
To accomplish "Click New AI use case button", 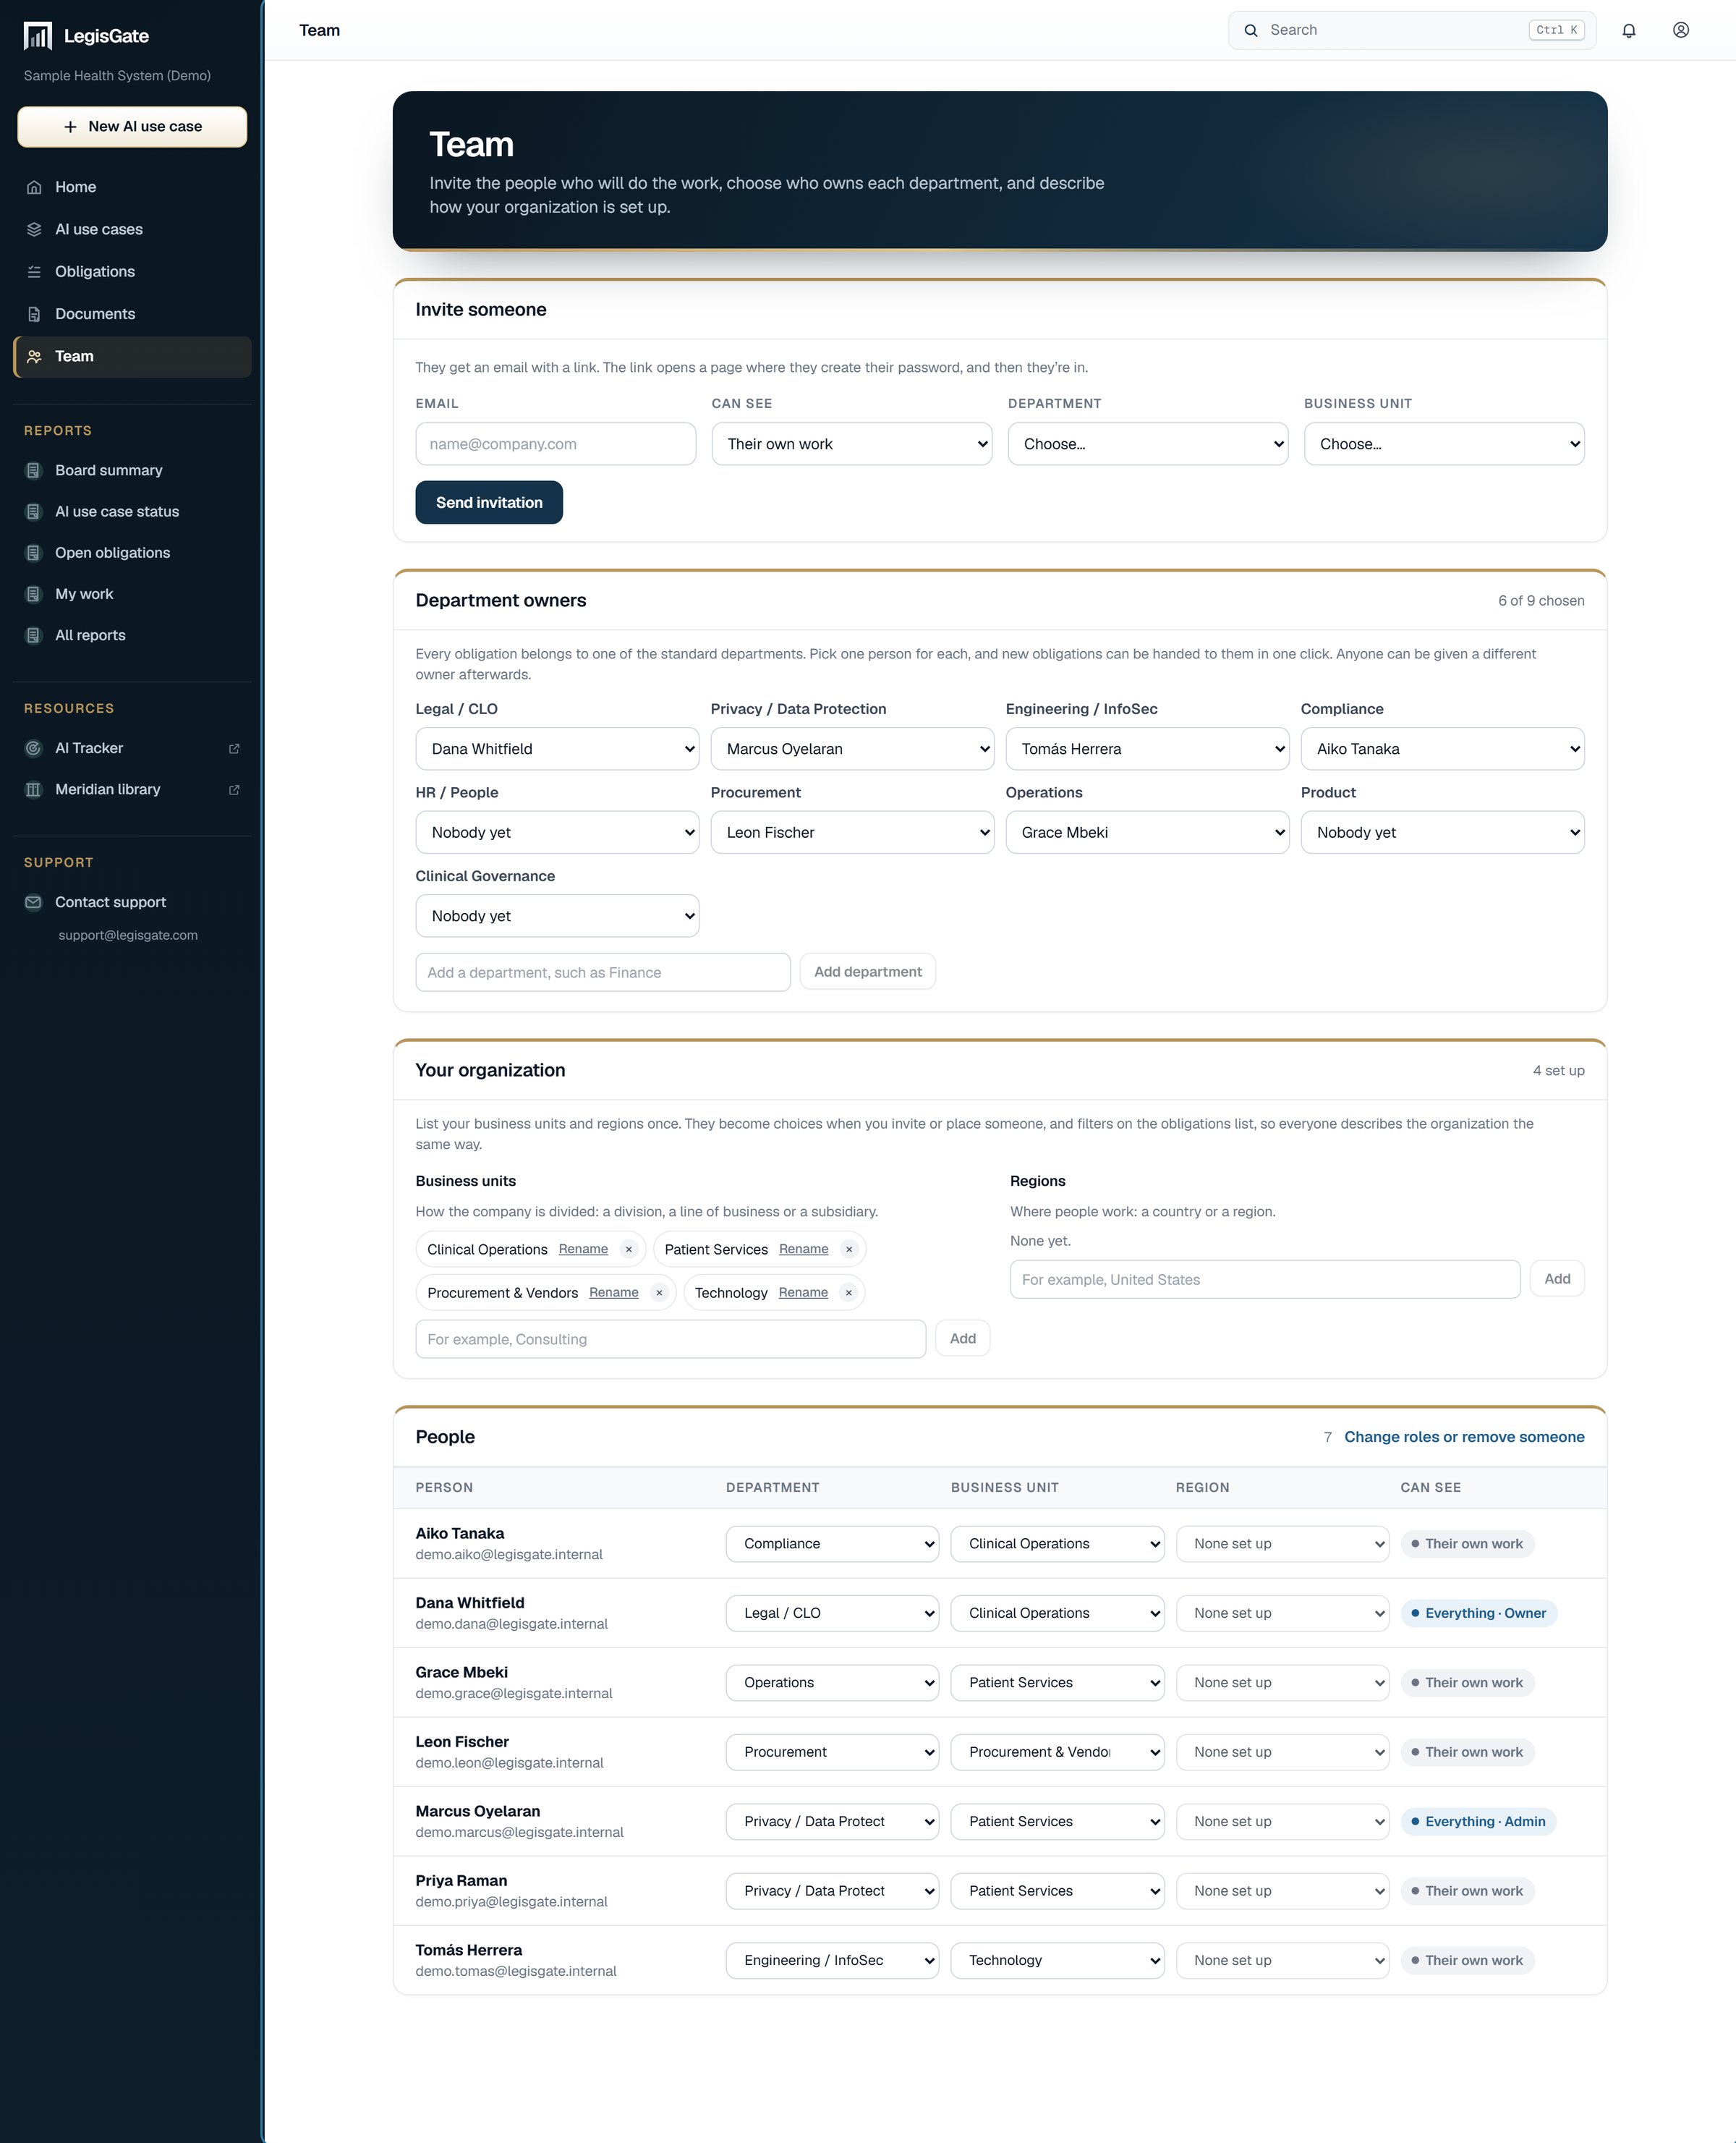I will pos(132,127).
